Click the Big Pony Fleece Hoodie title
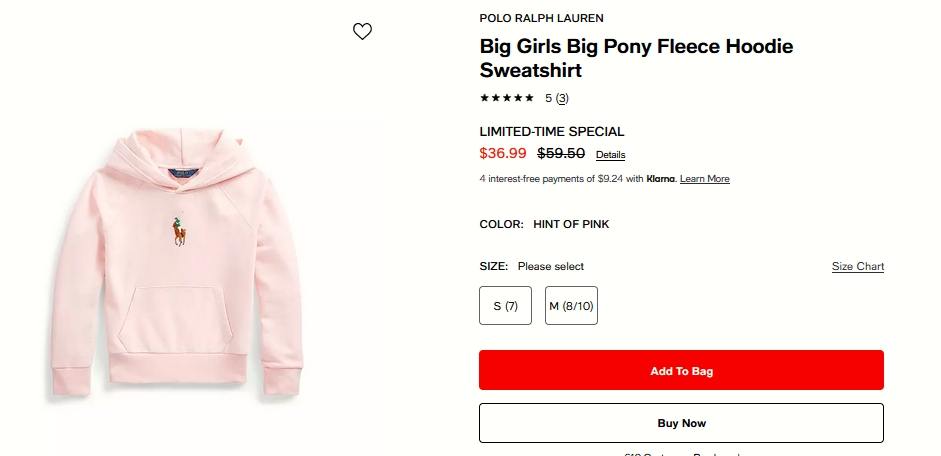 click(x=636, y=58)
